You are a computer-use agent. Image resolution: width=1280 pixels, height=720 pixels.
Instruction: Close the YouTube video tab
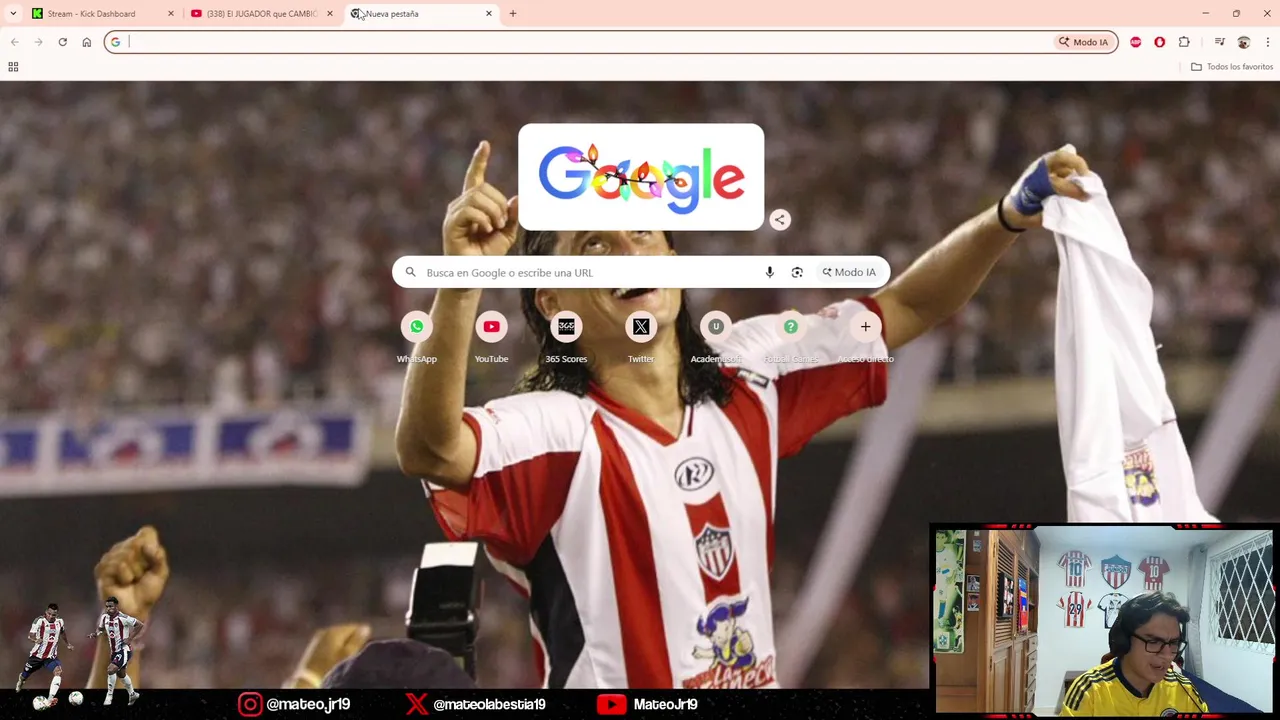[329, 14]
